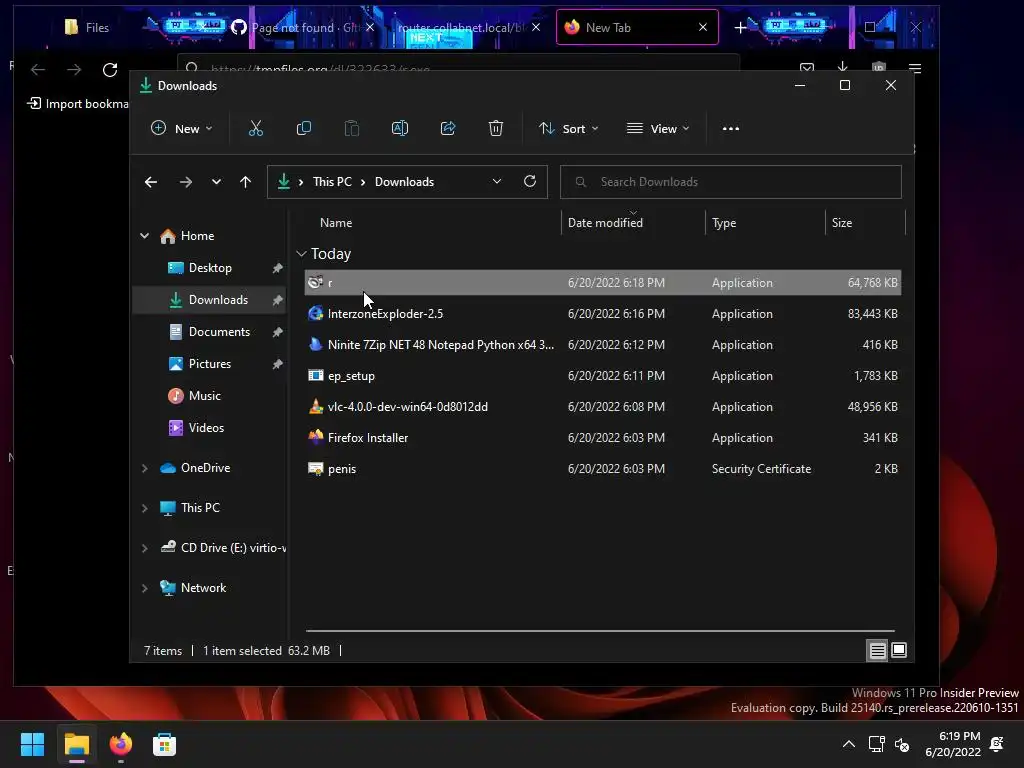Select the Firefox Installer file

[x=603, y=438]
